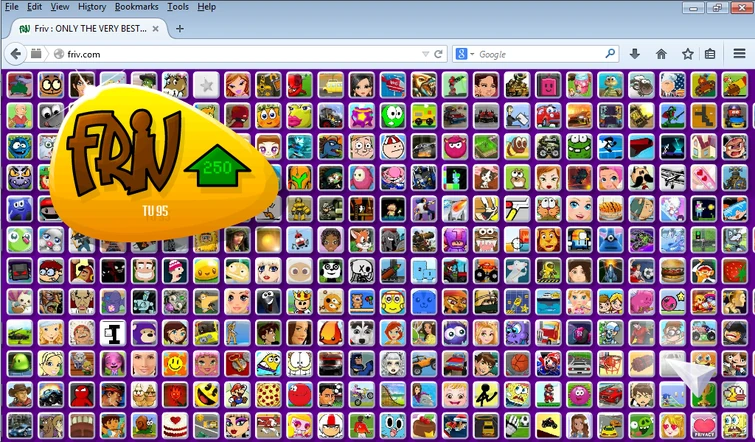Image resolution: width=755 pixels, height=442 pixels.
Task: Open the gray star game tile
Action: tap(206, 84)
